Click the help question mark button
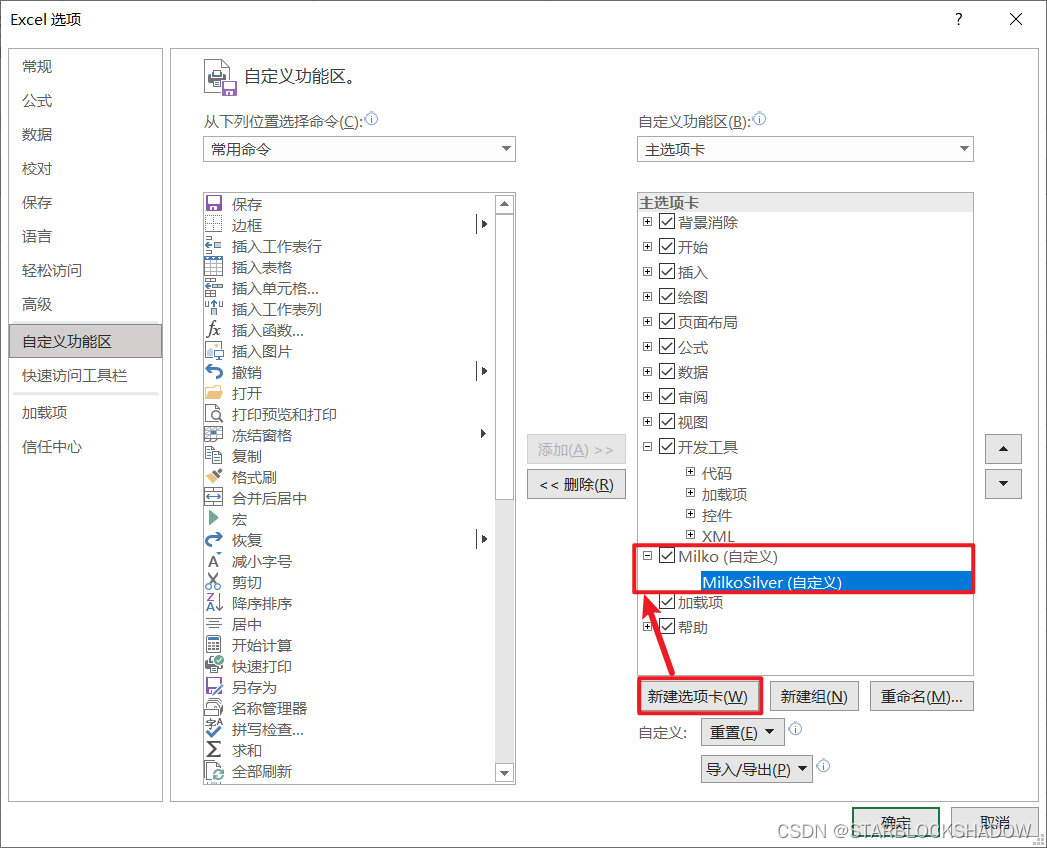The image size is (1047, 848). coord(959,19)
